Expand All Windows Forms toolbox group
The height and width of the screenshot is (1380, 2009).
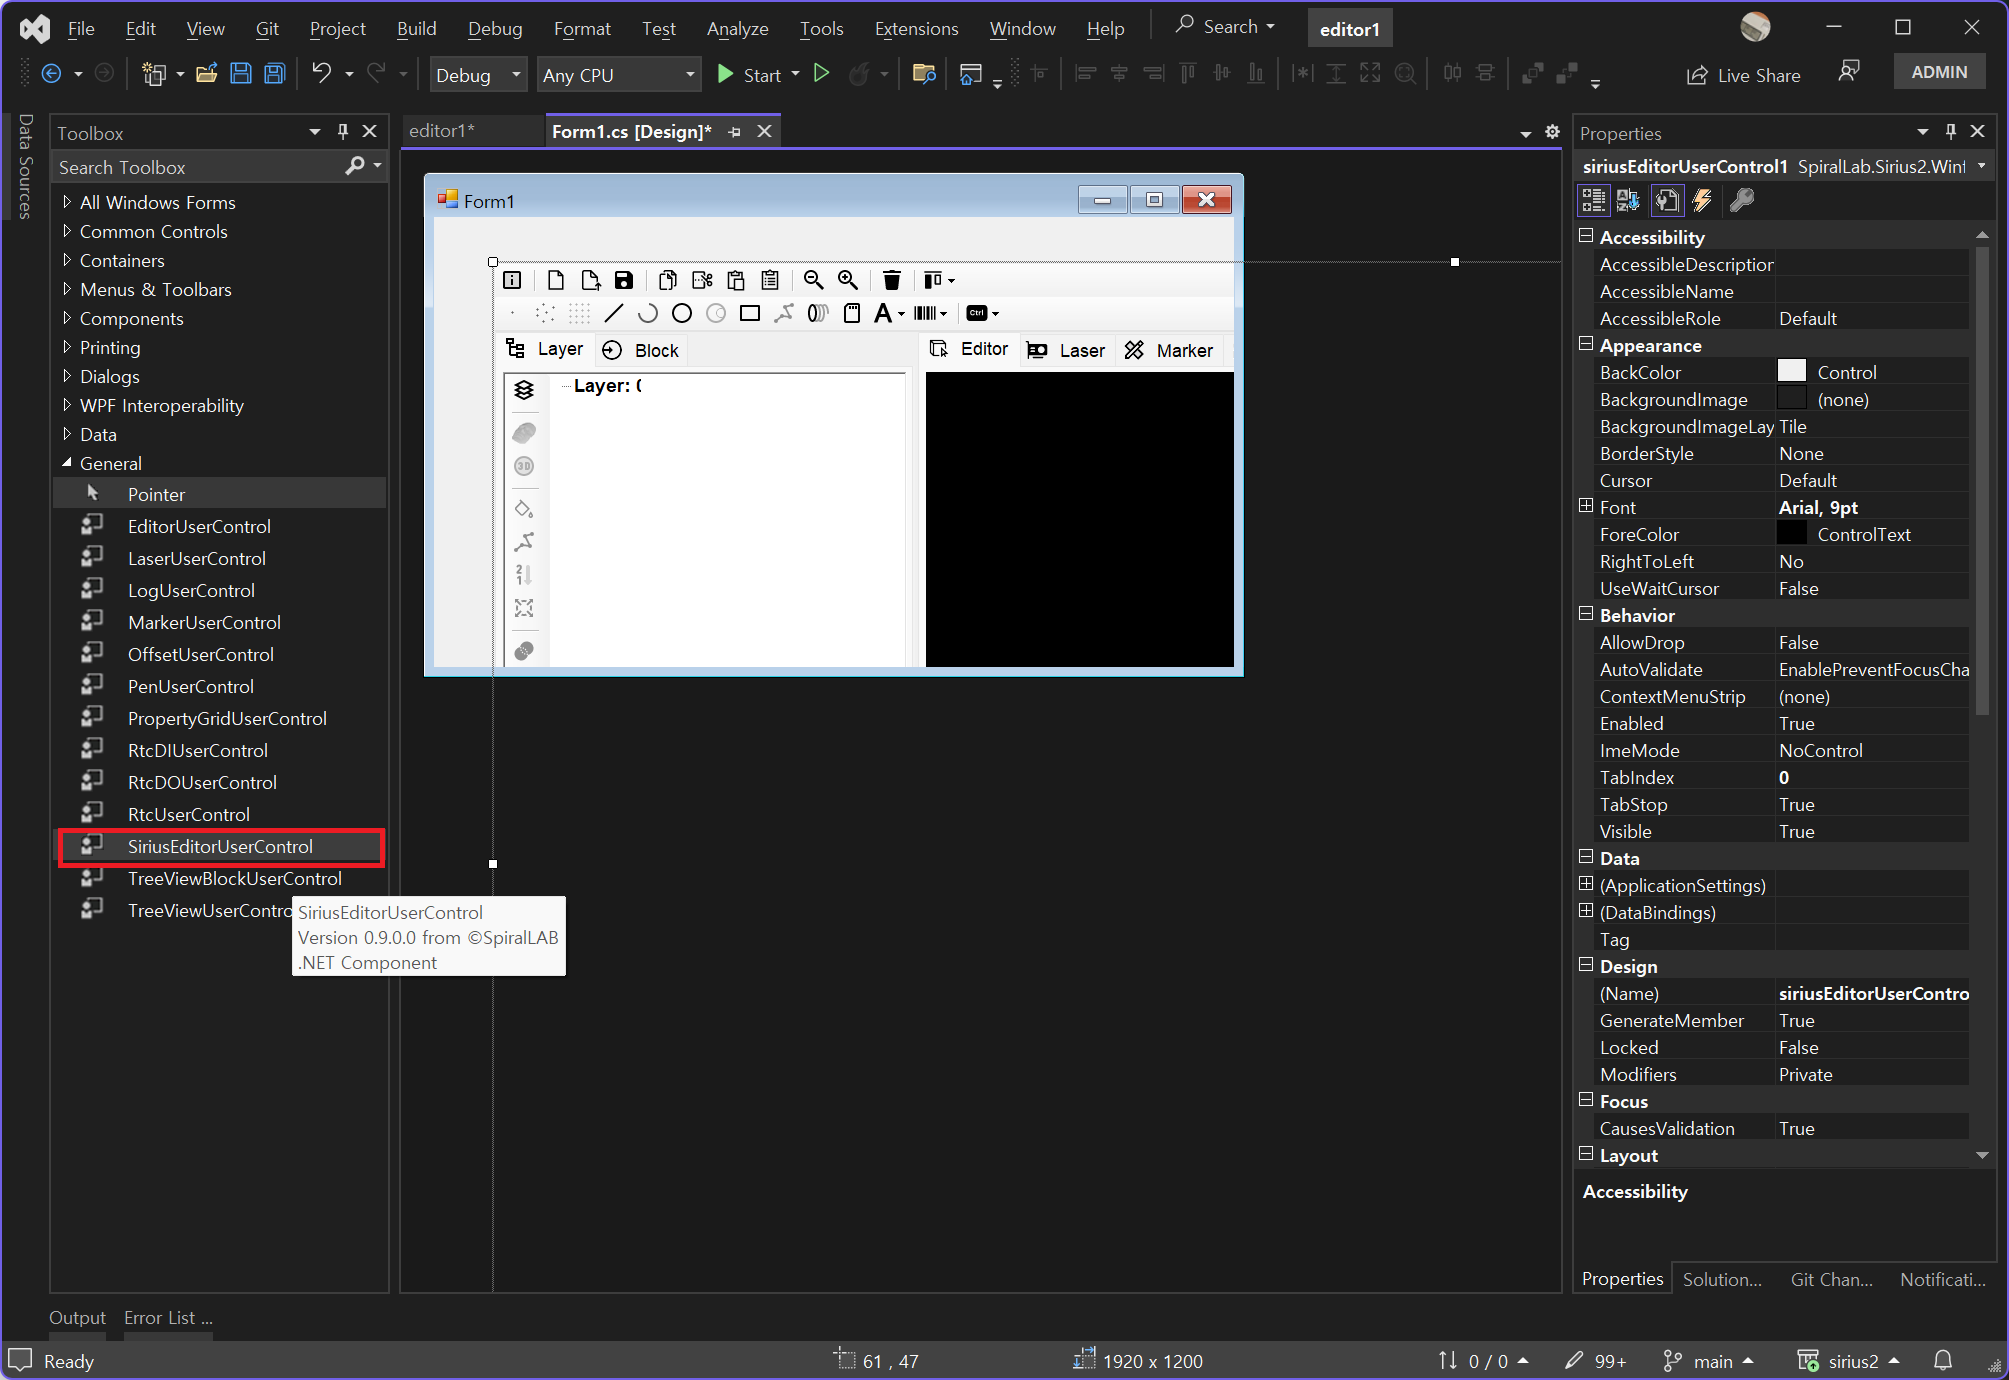pyautogui.click(x=67, y=202)
